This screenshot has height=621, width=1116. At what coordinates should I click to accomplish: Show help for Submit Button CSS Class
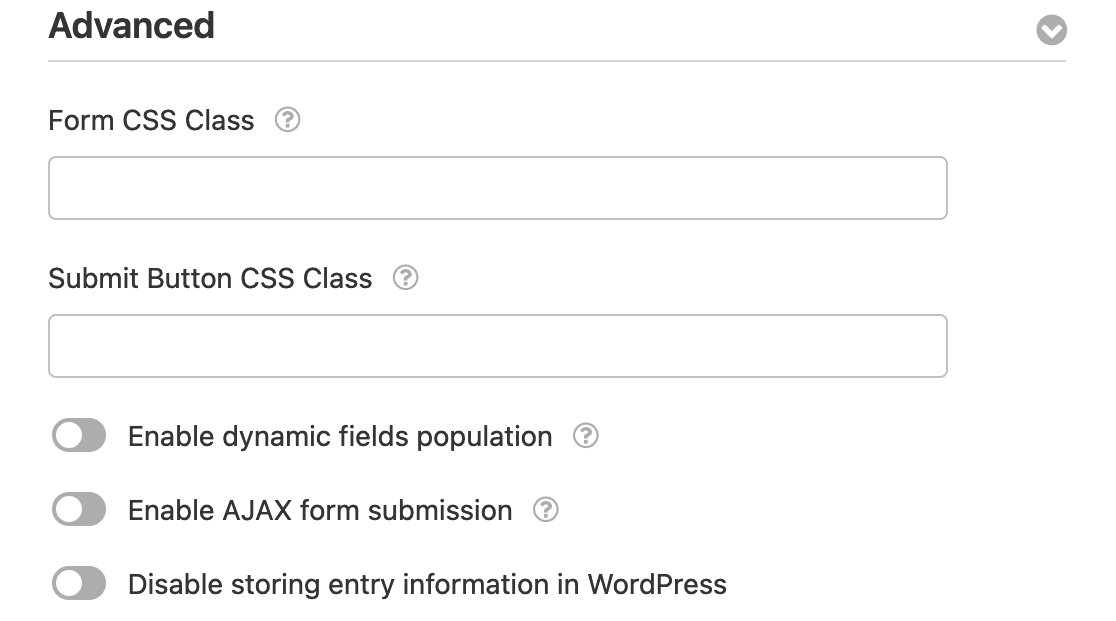(x=405, y=278)
